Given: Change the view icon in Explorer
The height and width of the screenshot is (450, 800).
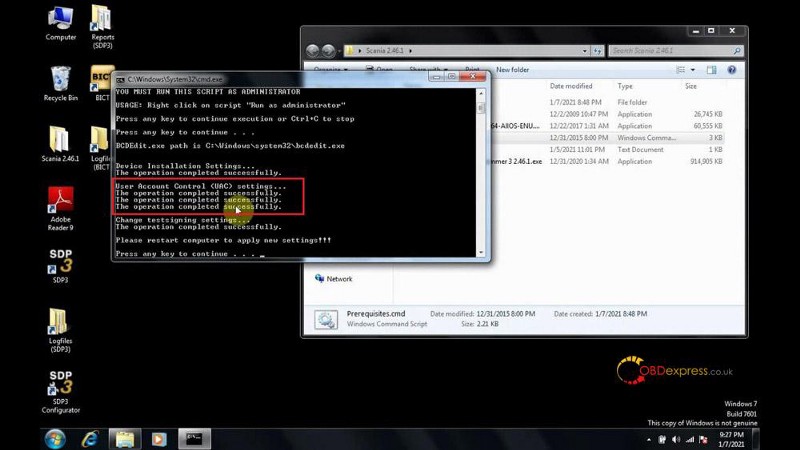Looking at the screenshot, I should coord(681,69).
